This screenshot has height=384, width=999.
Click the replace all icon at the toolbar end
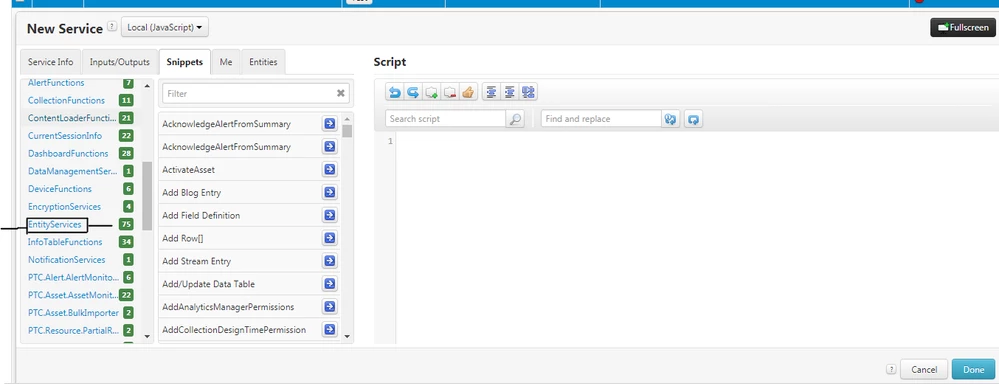[x=693, y=118]
